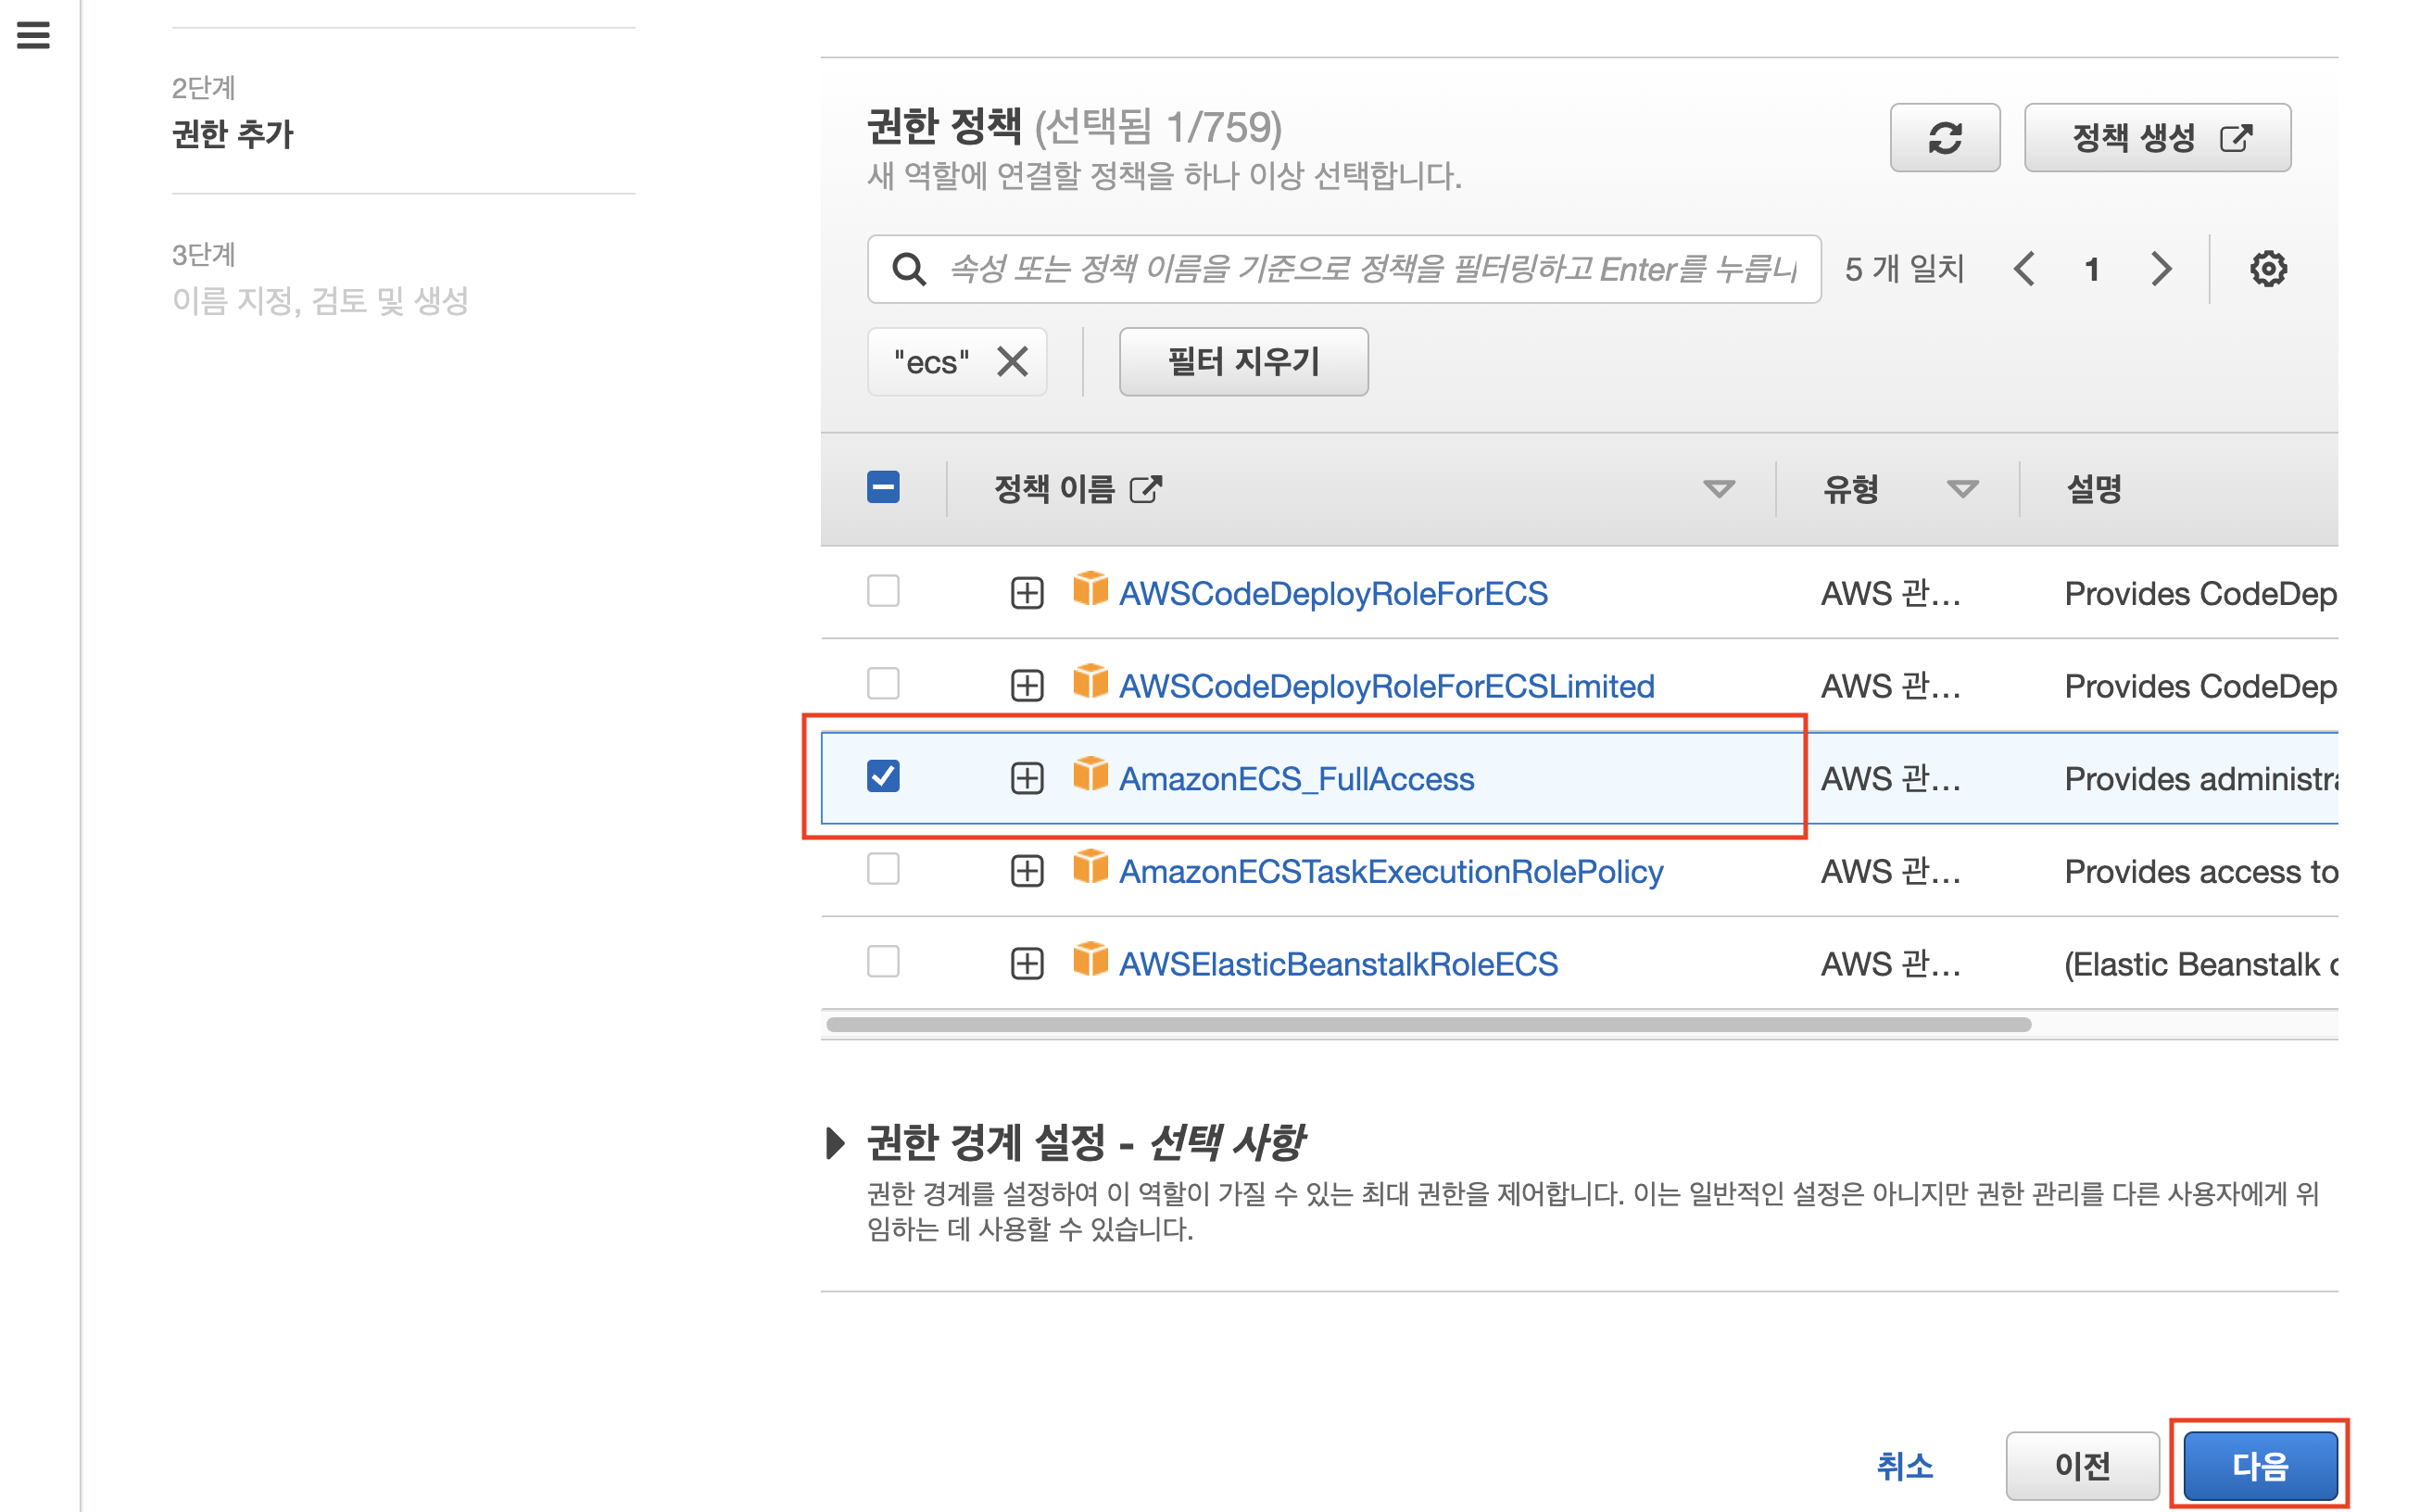Click the 5 개 일치 match count
Image resolution: width=2420 pixels, height=1512 pixels.
coord(1904,269)
